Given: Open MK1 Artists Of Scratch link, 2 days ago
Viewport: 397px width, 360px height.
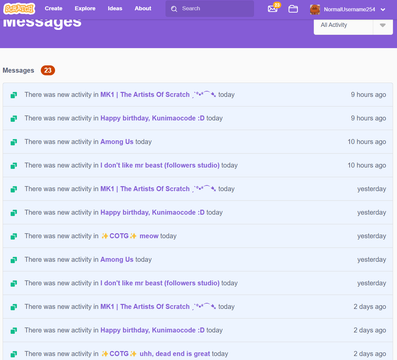Looking at the screenshot, I should click(x=158, y=307).
